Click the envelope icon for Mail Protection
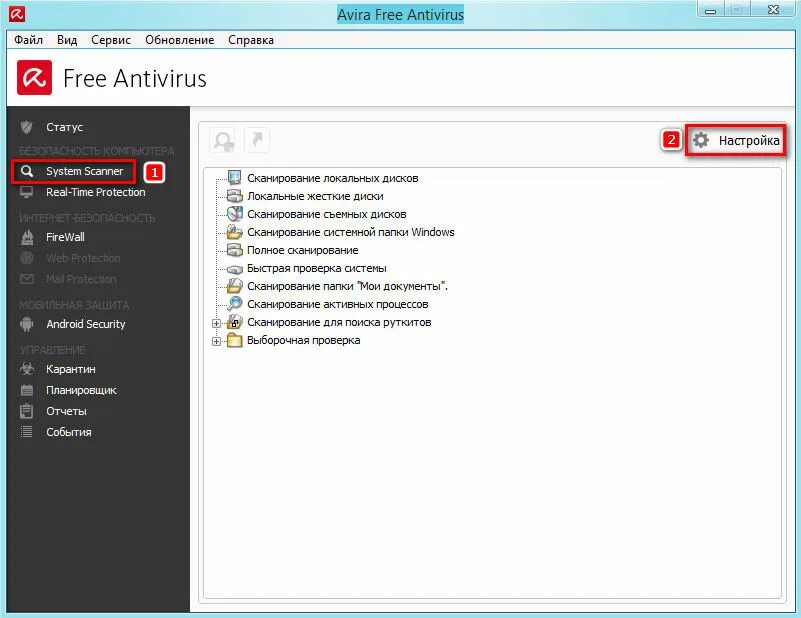The height and width of the screenshot is (618, 801). click(27, 279)
